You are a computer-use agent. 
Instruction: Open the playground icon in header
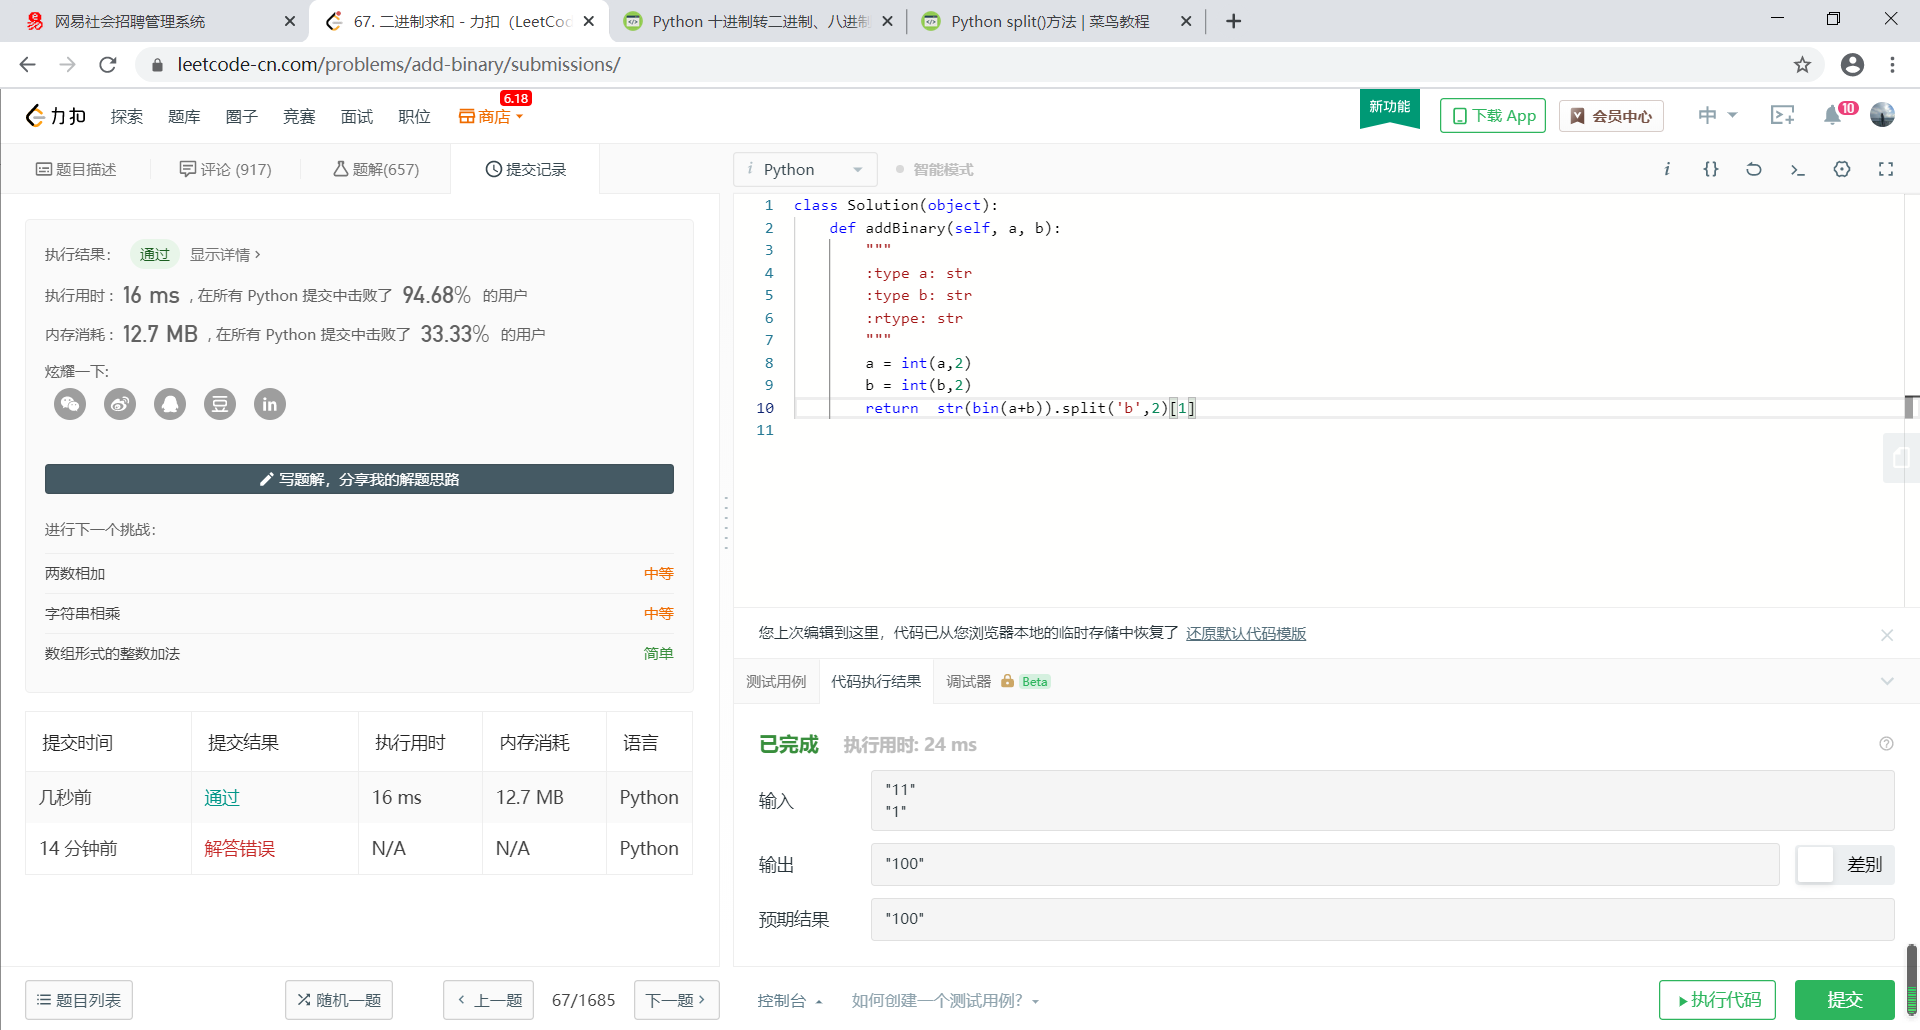click(x=1782, y=115)
